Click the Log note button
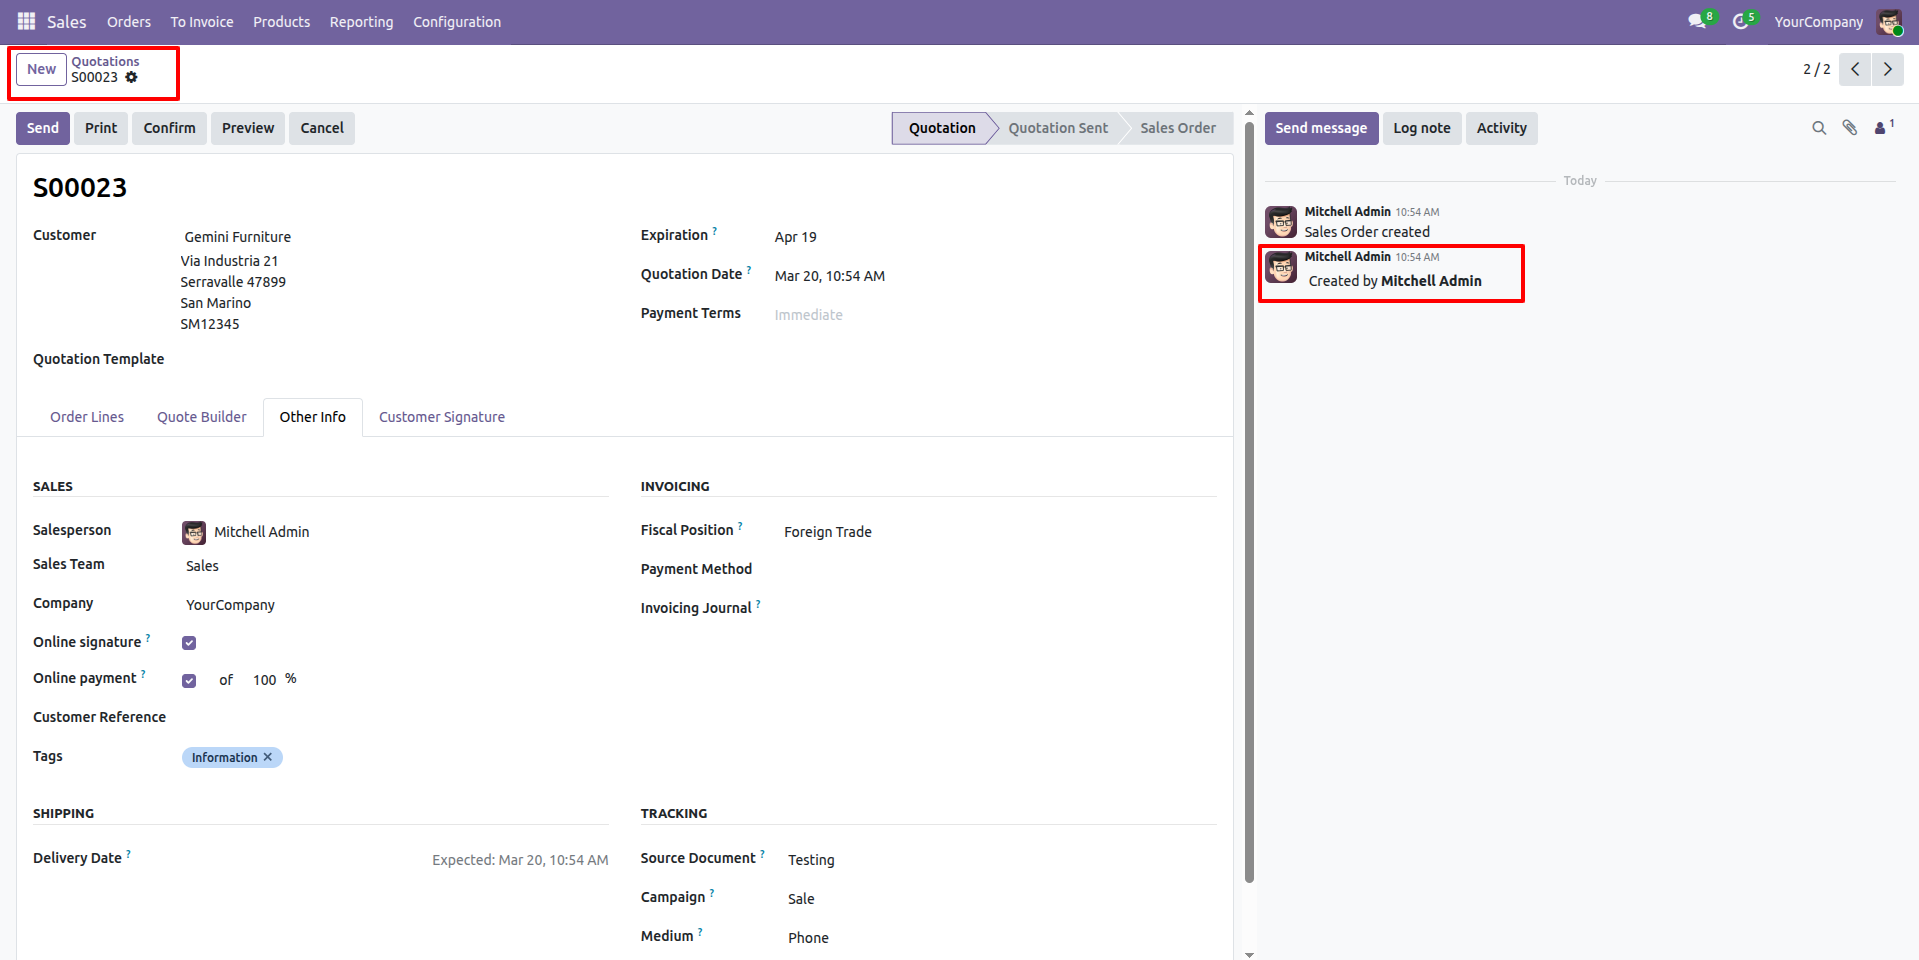1919x960 pixels. (1421, 128)
